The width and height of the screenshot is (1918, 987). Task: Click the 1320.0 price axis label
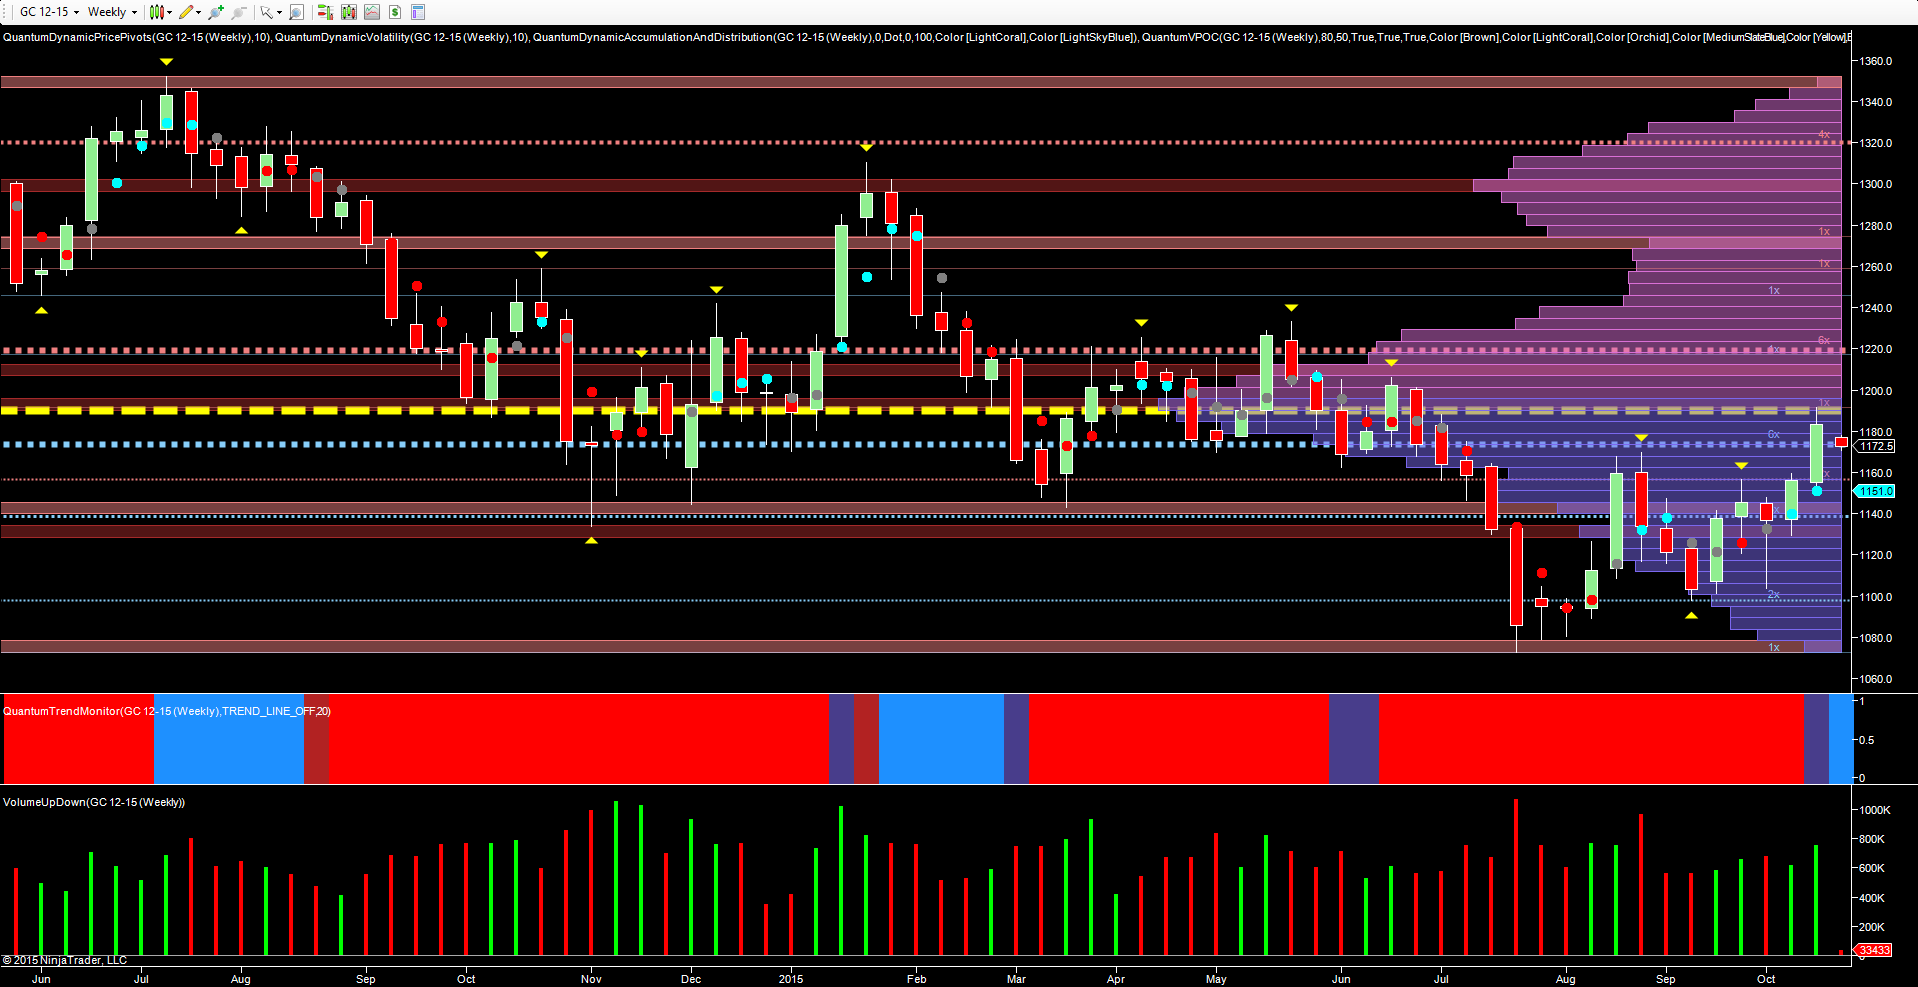(x=1875, y=143)
